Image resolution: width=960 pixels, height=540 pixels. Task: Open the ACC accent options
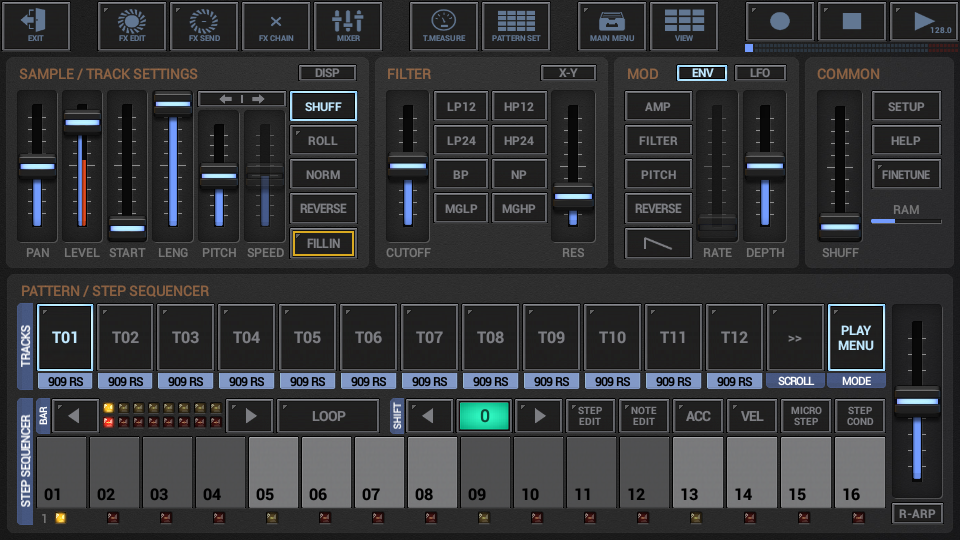(x=698, y=416)
